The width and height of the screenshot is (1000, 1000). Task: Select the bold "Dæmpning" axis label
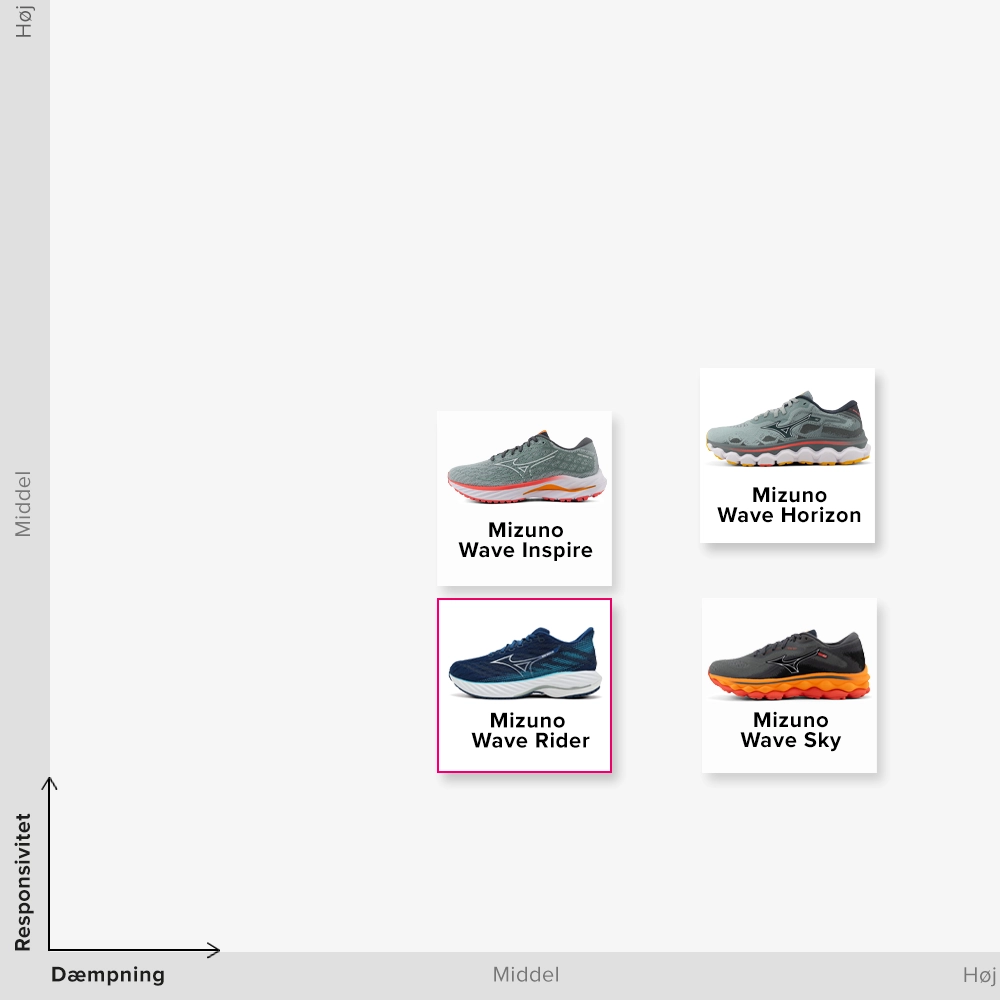click(x=108, y=975)
